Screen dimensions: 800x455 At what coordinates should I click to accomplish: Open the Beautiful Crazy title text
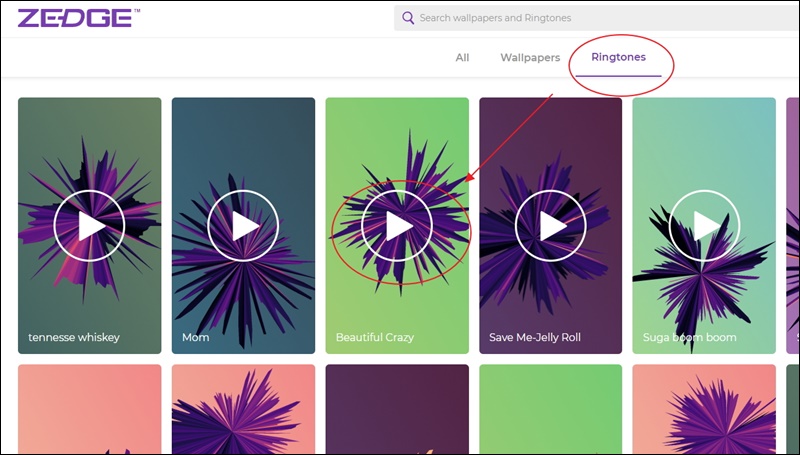coord(374,337)
